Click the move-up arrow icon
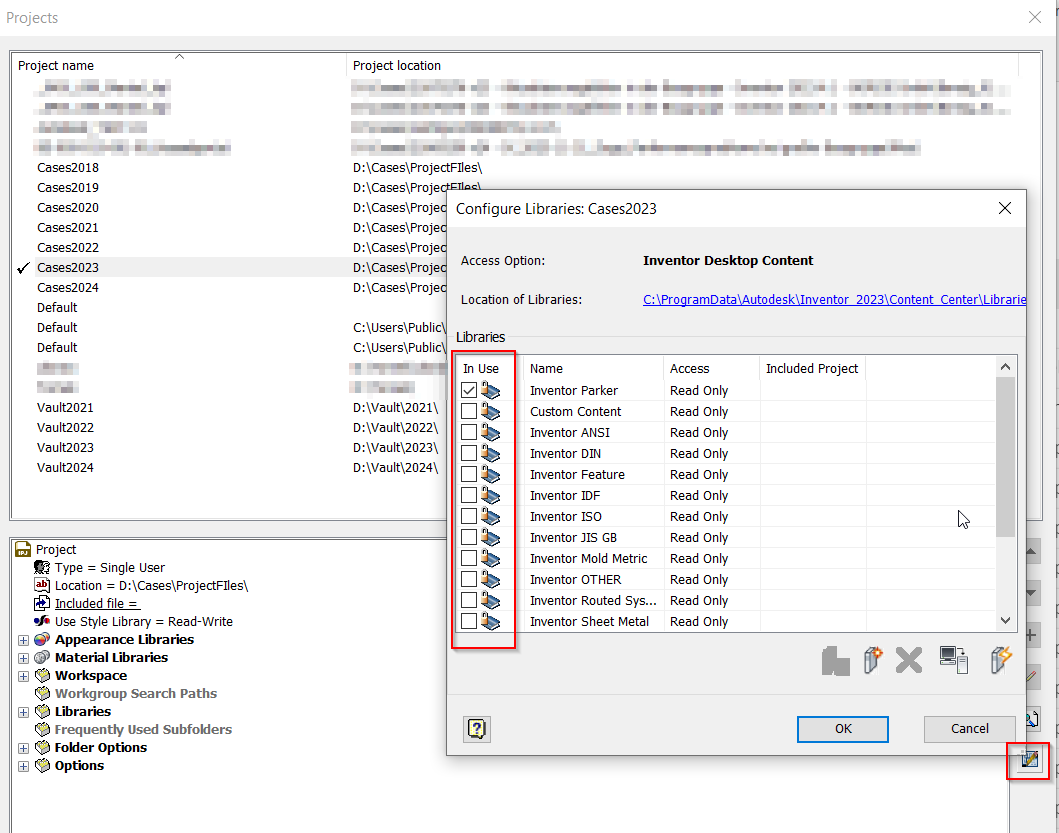Image resolution: width=1059 pixels, height=833 pixels. tap(1030, 551)
